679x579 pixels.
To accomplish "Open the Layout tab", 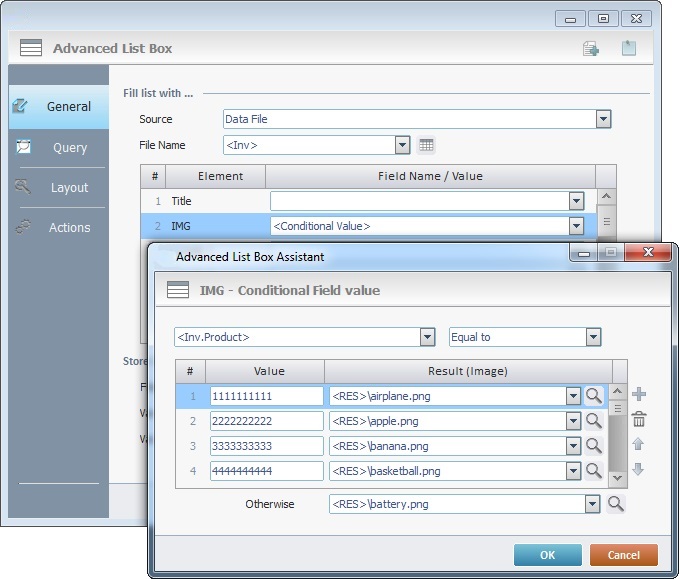I will click(69, 187).
